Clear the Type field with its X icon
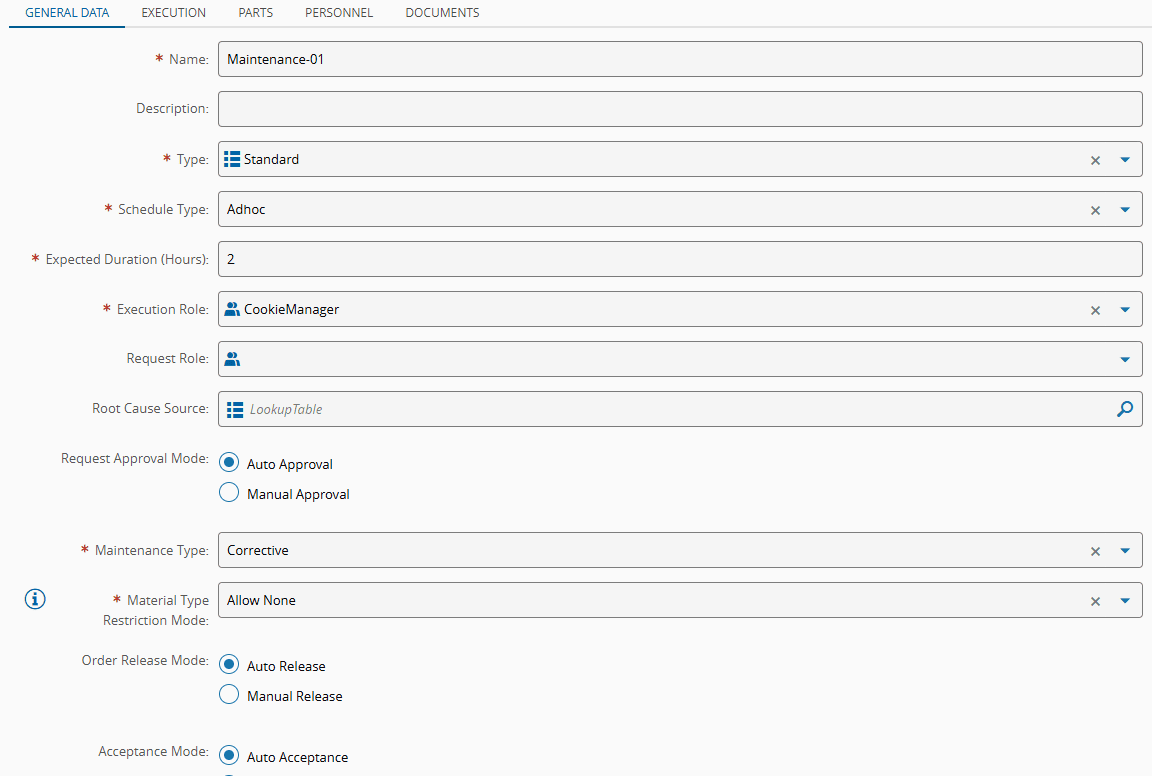Image resolution: width=1152 pixels, height=776 pixels. [1095, 160]
